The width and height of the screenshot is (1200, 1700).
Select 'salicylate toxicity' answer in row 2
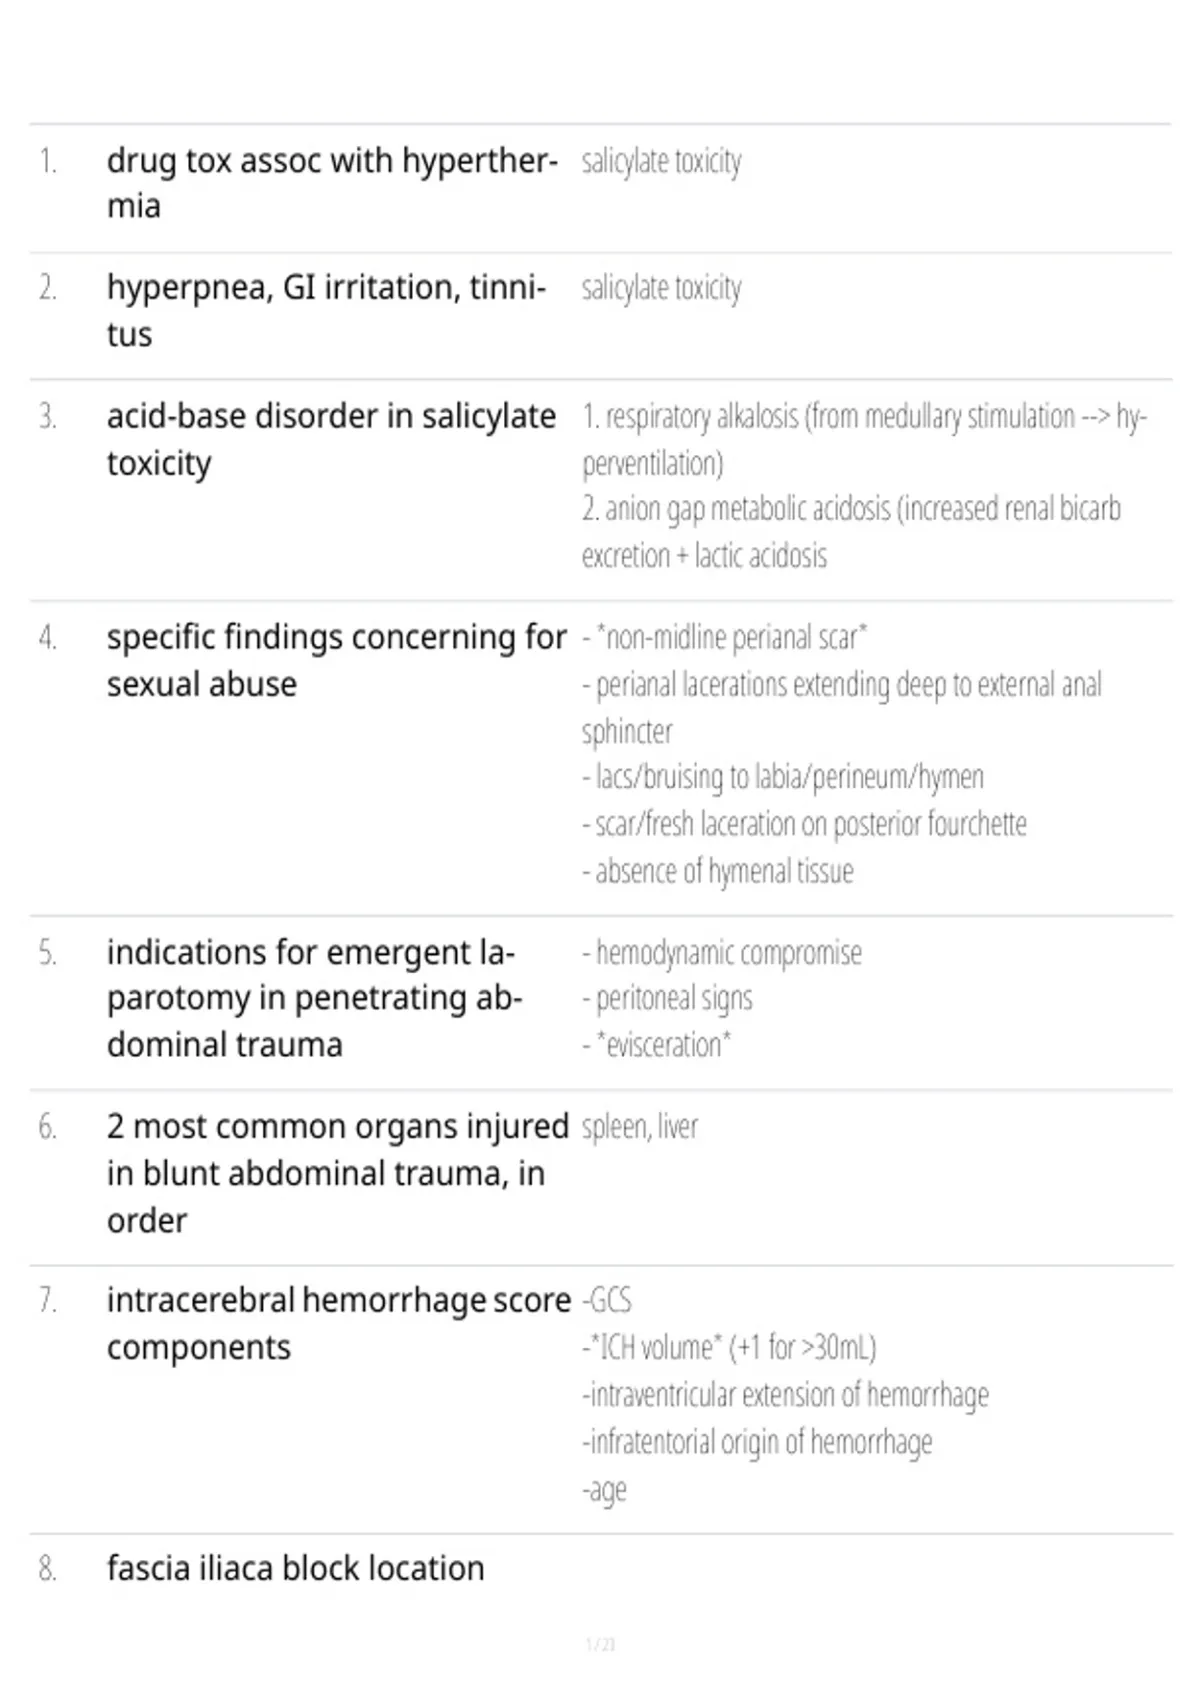pyautogui.click(x=661, y=288)
